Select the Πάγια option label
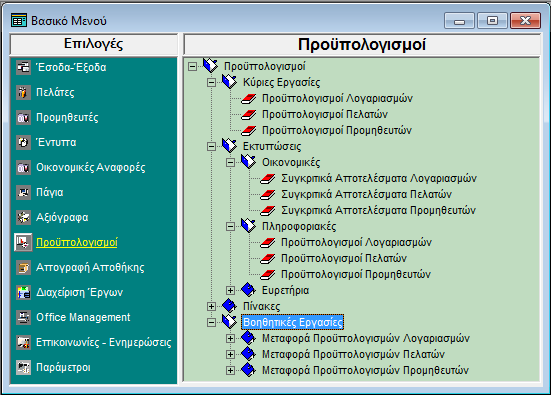Image resolution: width=551 pixels, height=395 pixels. click(x=50, y=192)
